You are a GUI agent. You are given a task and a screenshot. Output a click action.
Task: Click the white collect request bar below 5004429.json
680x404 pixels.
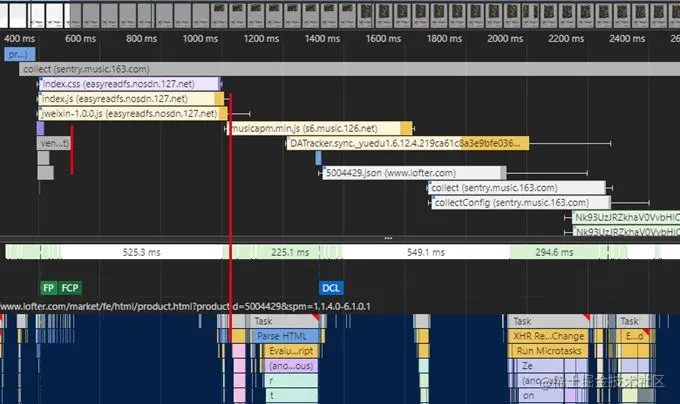517,188
